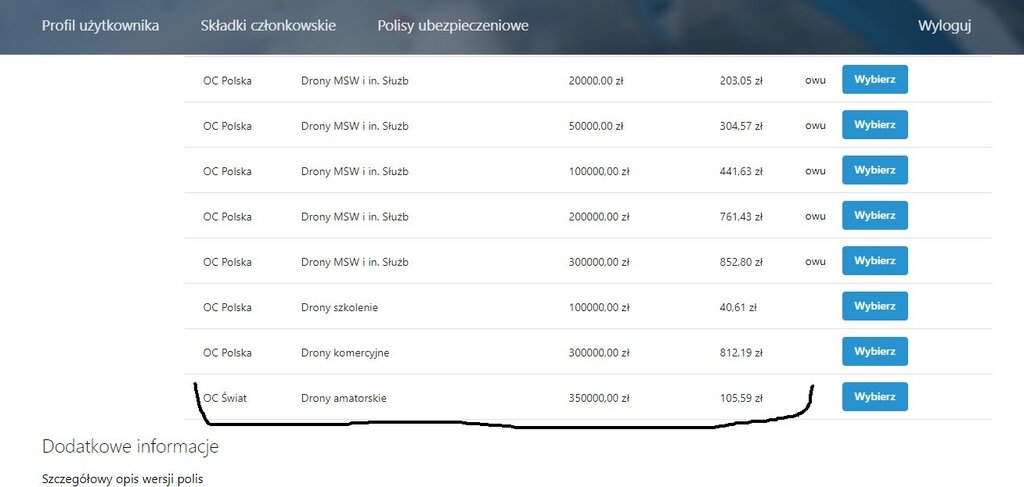The width and height of the screenshot is (1024, 487).
Task: Open owu link on the 441,63 zł row
Action: point(815,171)
